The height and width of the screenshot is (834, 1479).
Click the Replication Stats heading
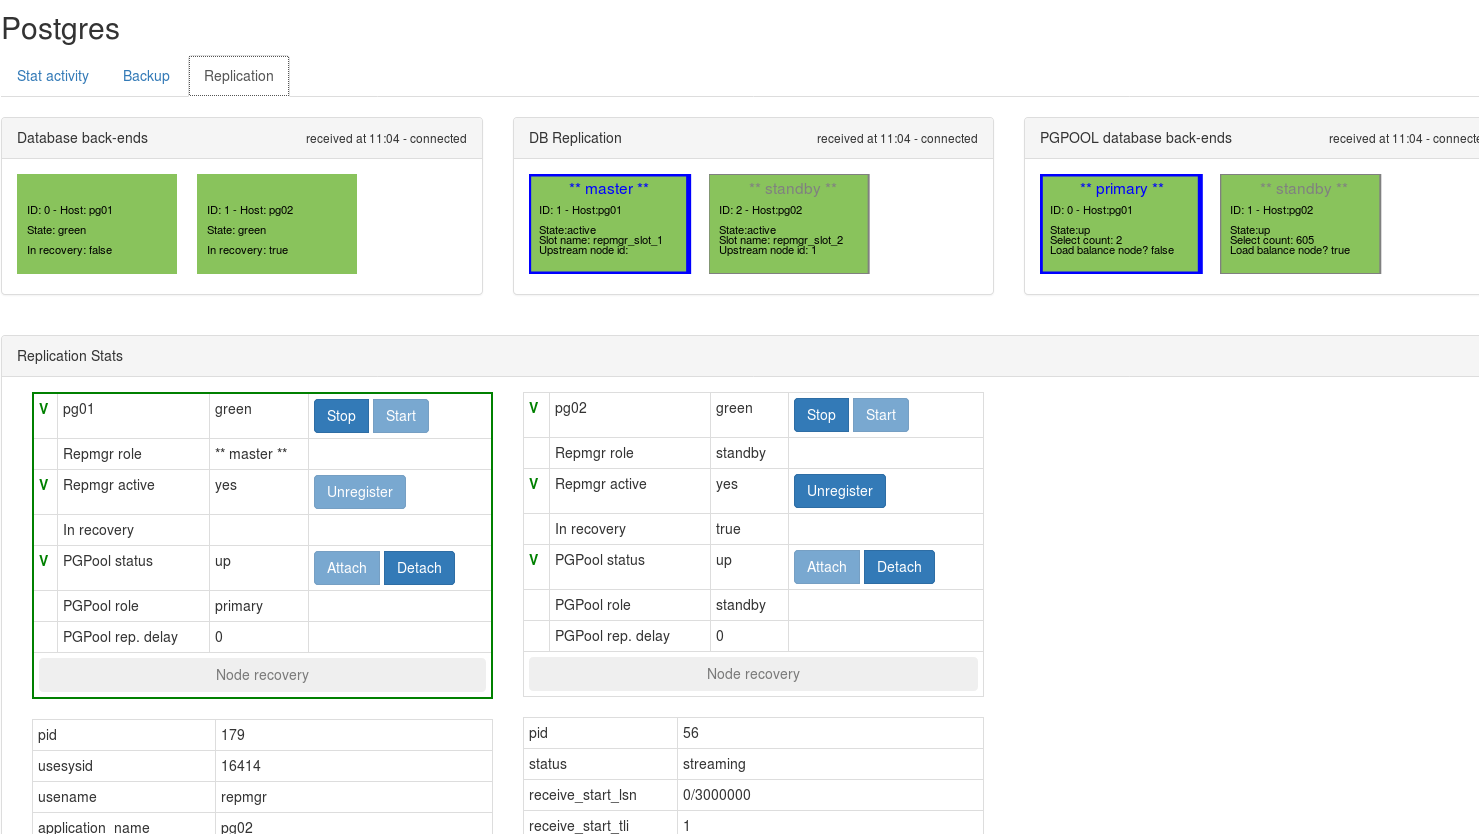pyautogui.click(x=70, y=356)
